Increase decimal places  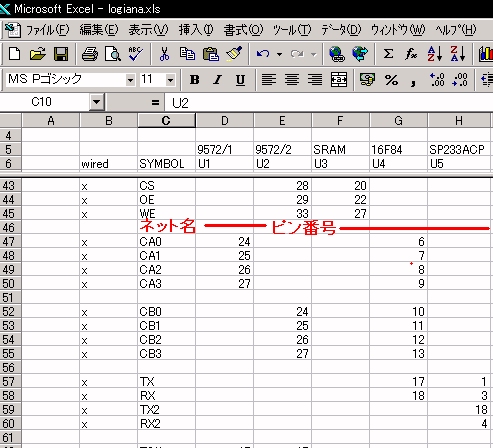pyautogui.click(x=437, y=80)
